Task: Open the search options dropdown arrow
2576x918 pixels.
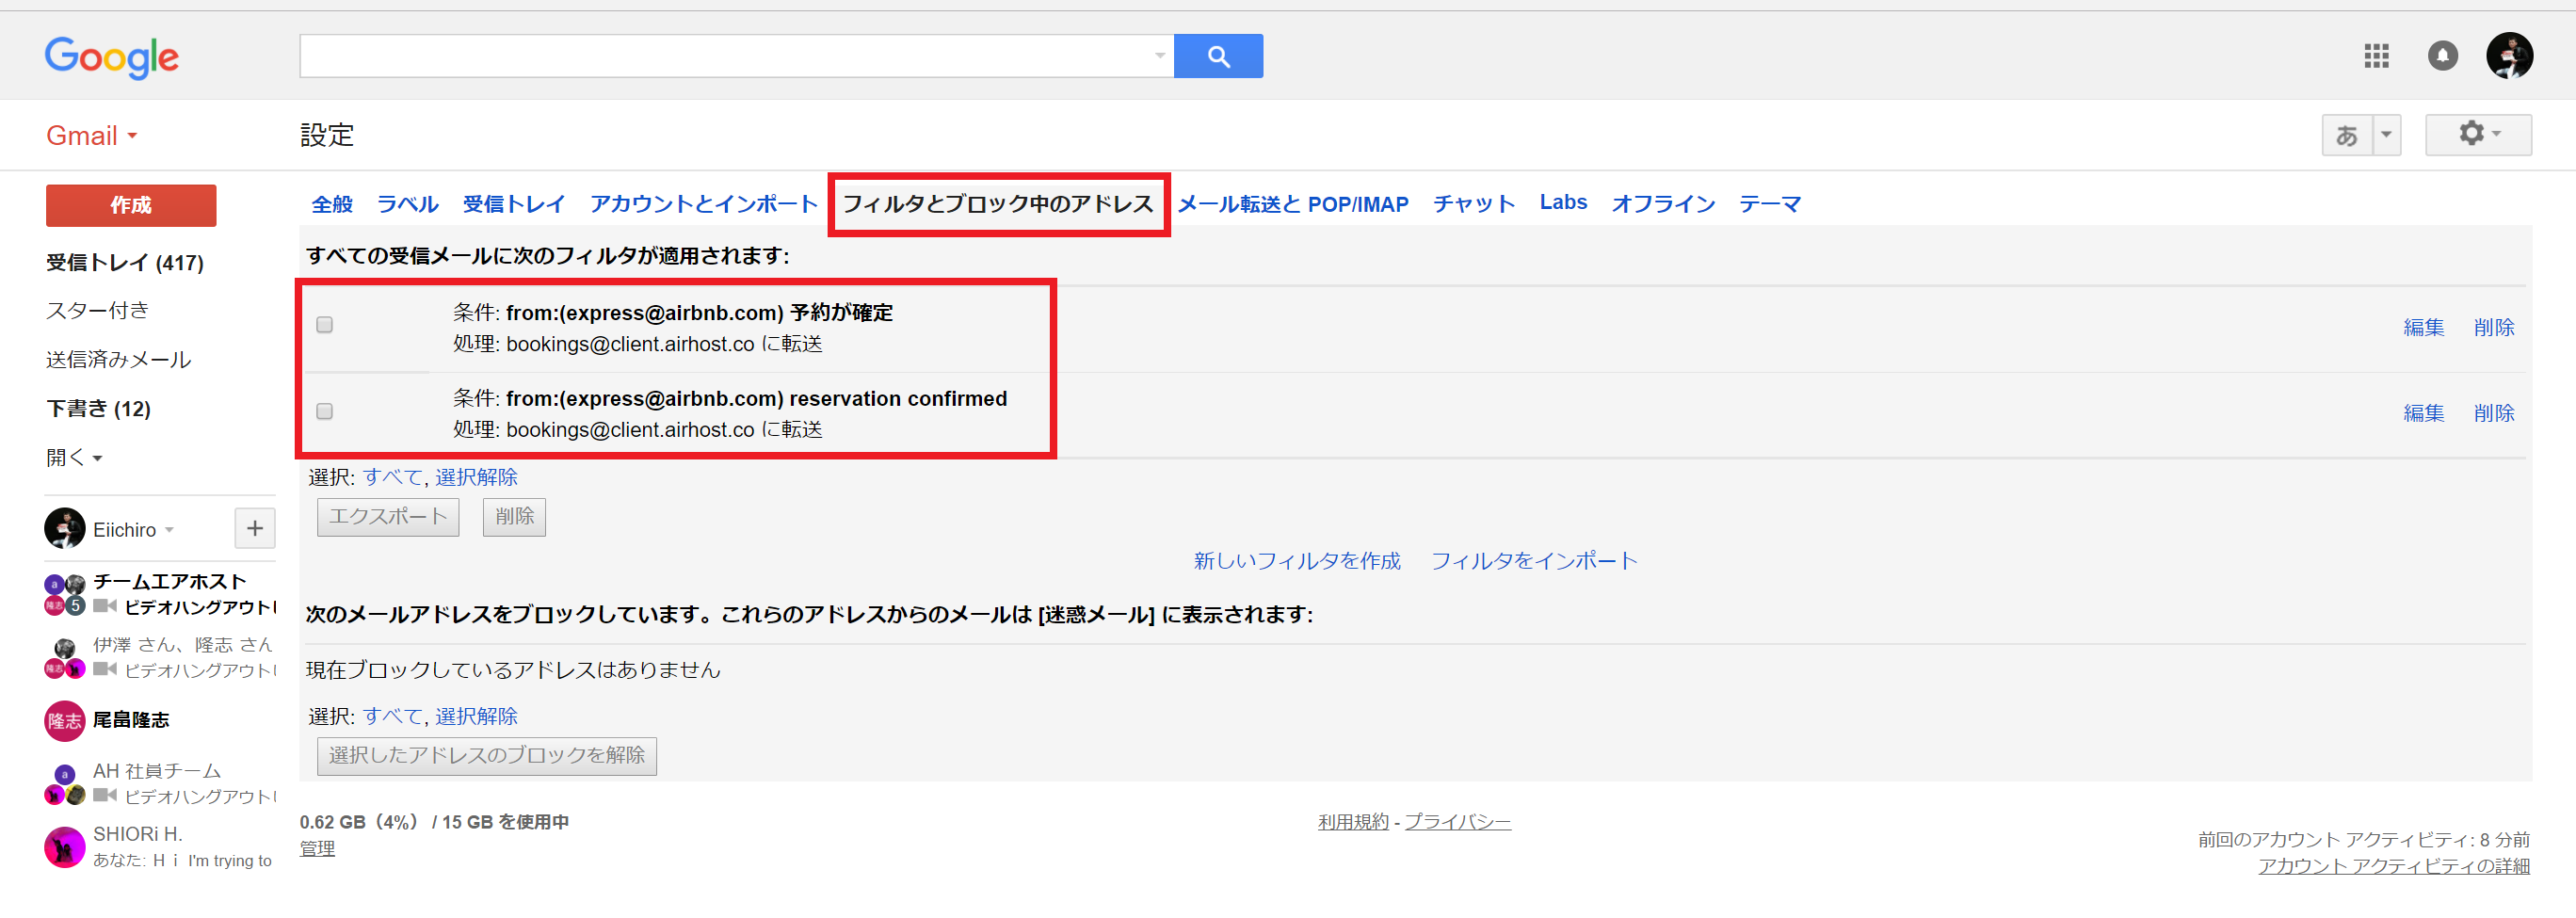Action: [x=1159, y=56]
